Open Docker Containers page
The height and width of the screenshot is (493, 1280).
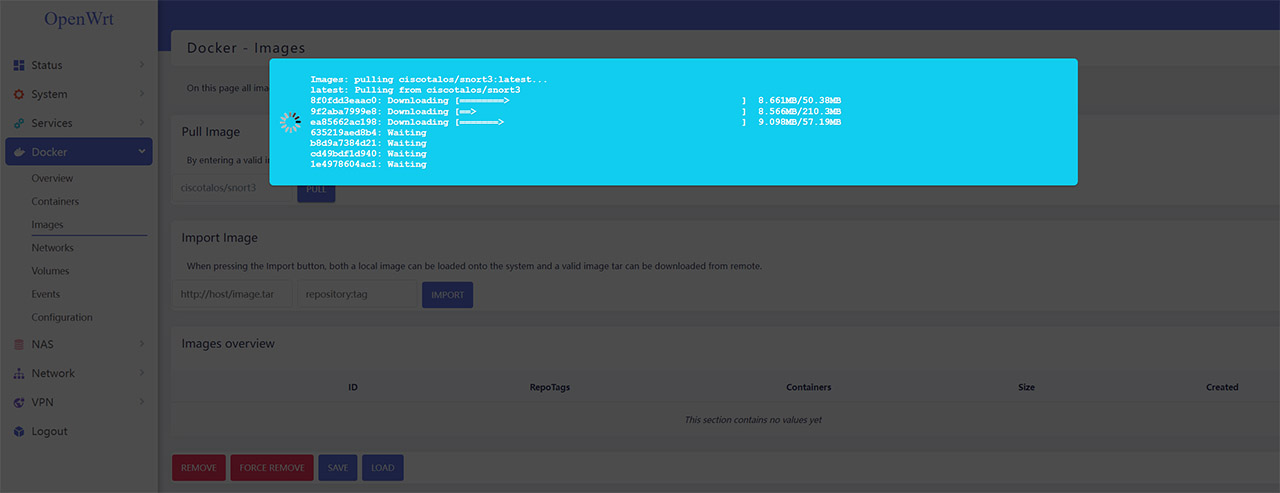(x=55, y=201)
